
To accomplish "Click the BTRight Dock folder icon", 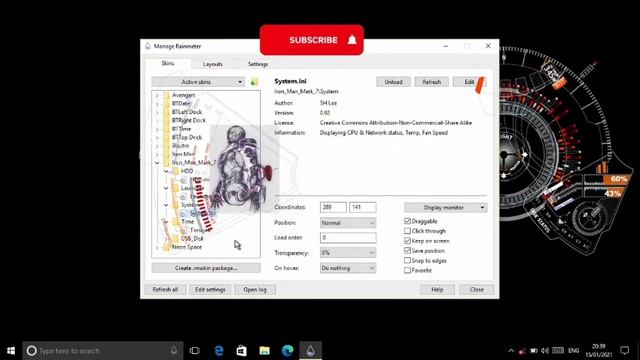I will coord(166,120).
